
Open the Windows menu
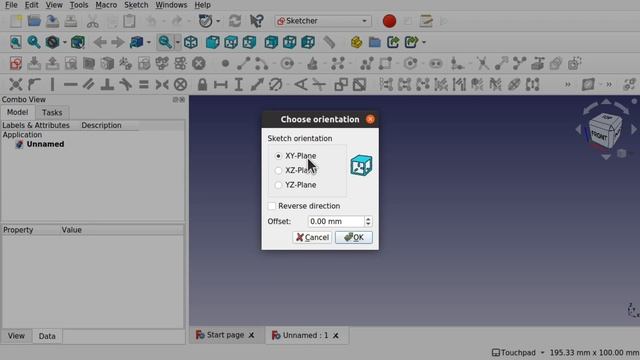point(171,5)
